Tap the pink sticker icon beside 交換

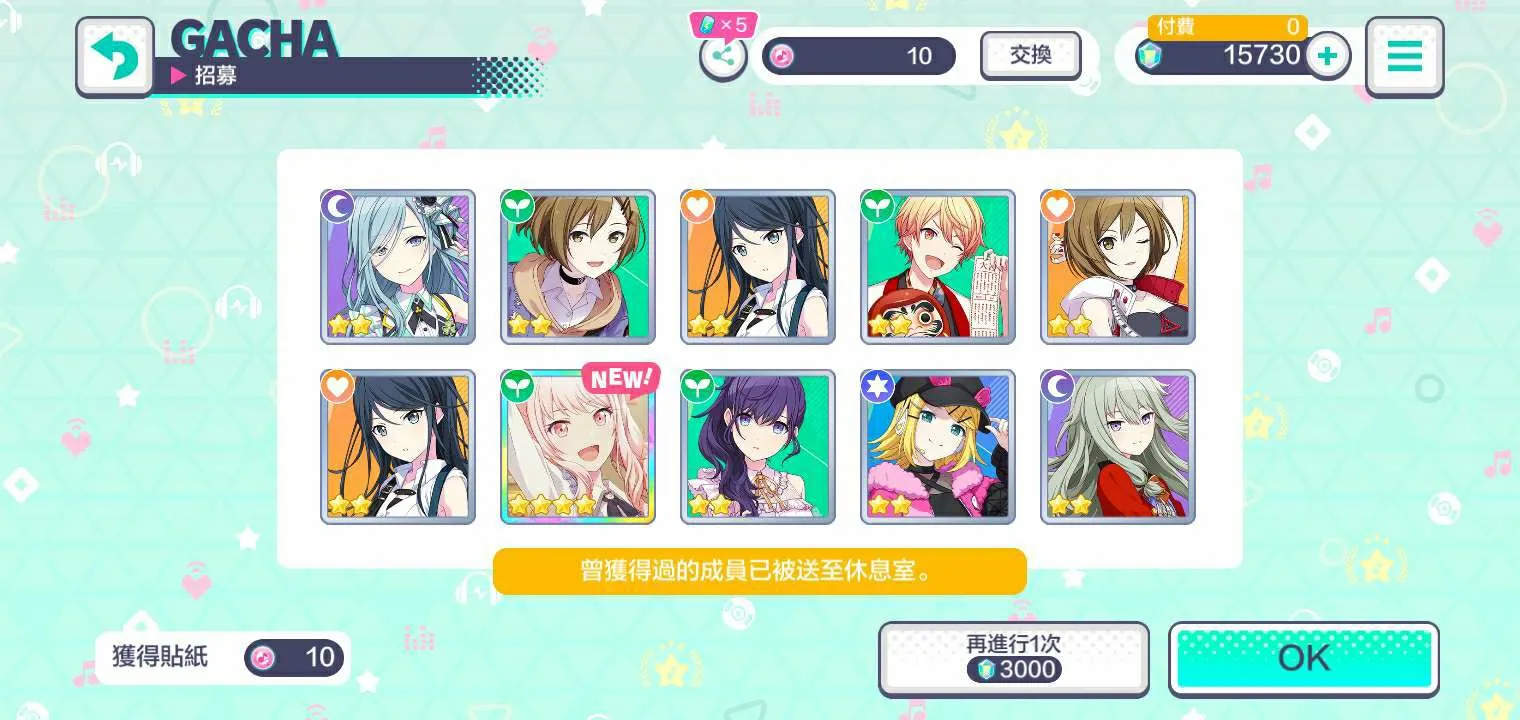pos(782,56)
